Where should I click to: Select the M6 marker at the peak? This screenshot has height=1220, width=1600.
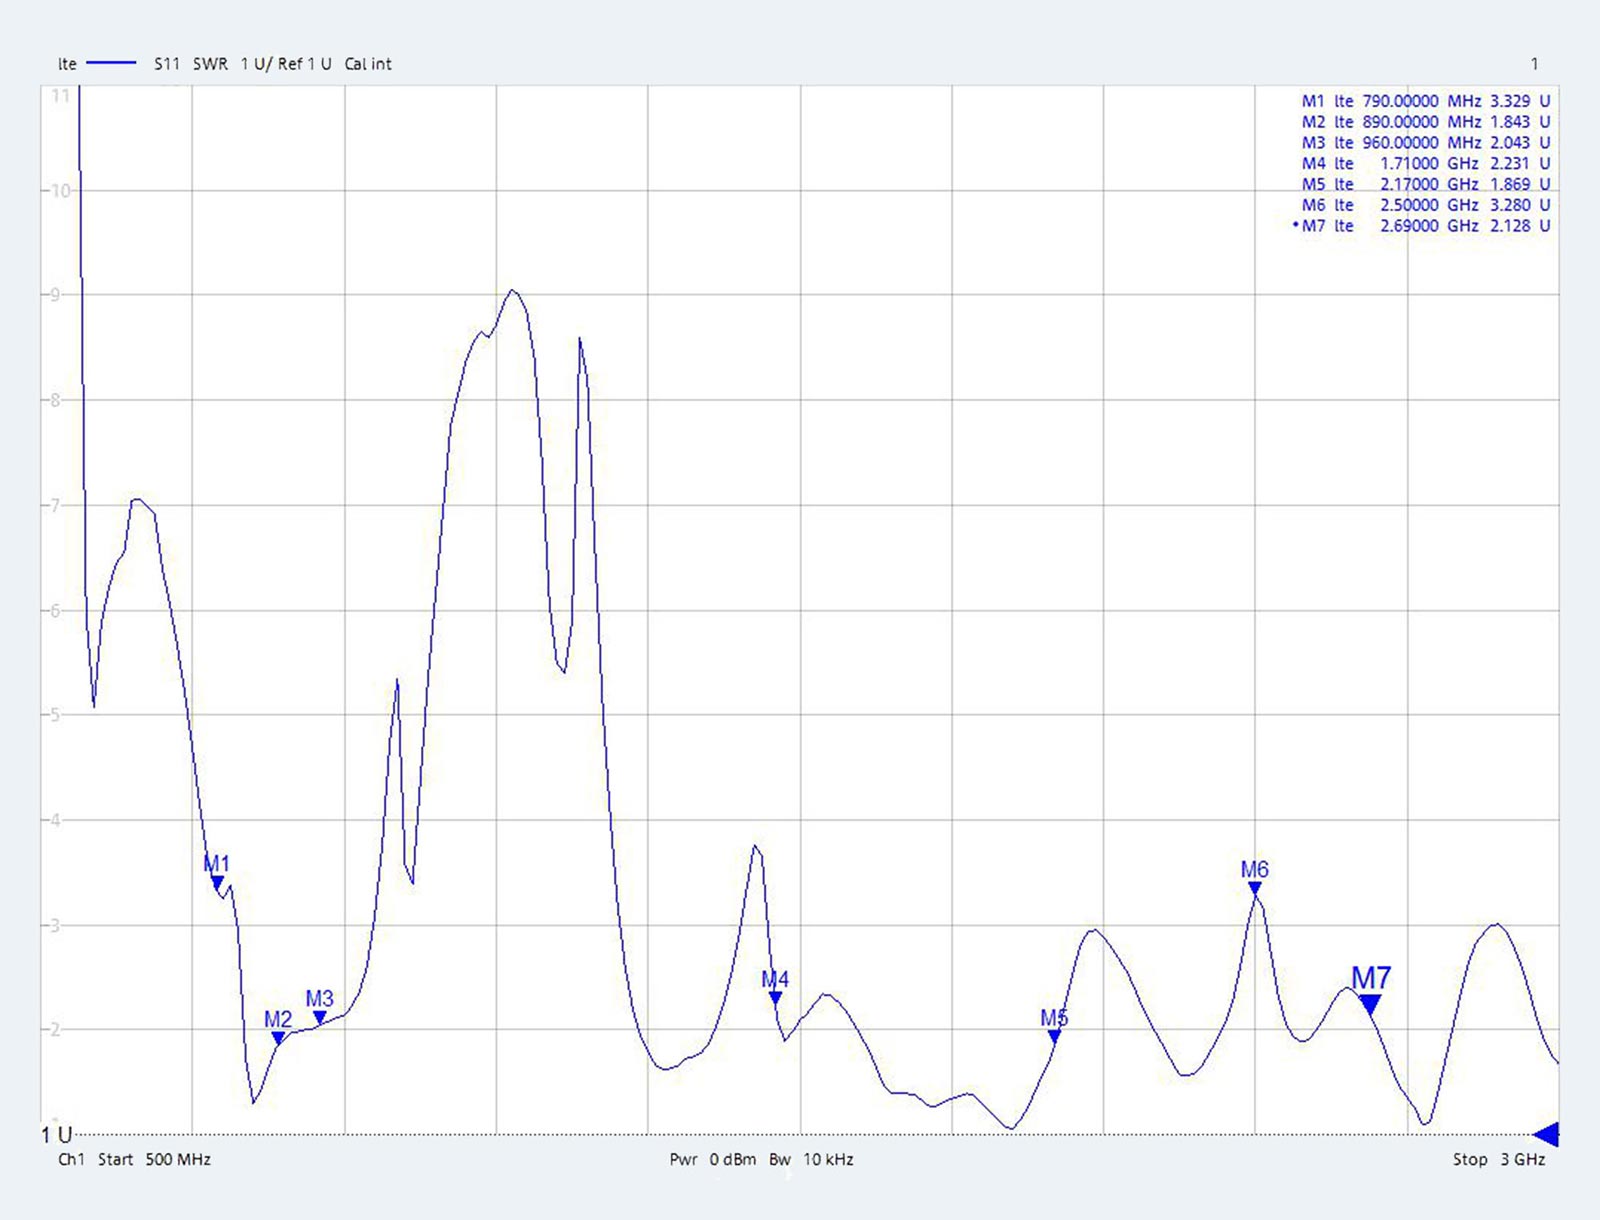[1255, 888]
